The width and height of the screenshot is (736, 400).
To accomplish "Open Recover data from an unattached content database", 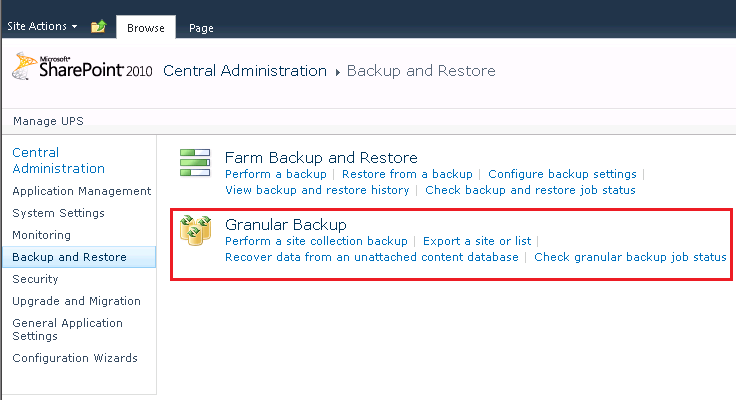I will coord(372,257).
